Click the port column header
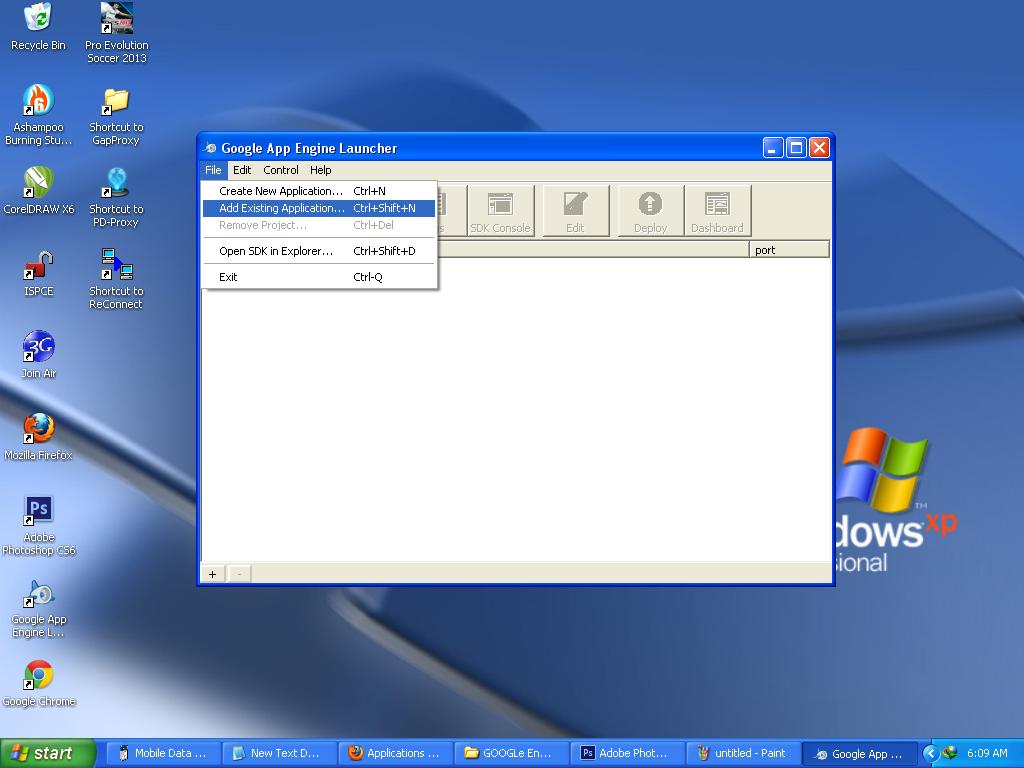 [789, 249]
